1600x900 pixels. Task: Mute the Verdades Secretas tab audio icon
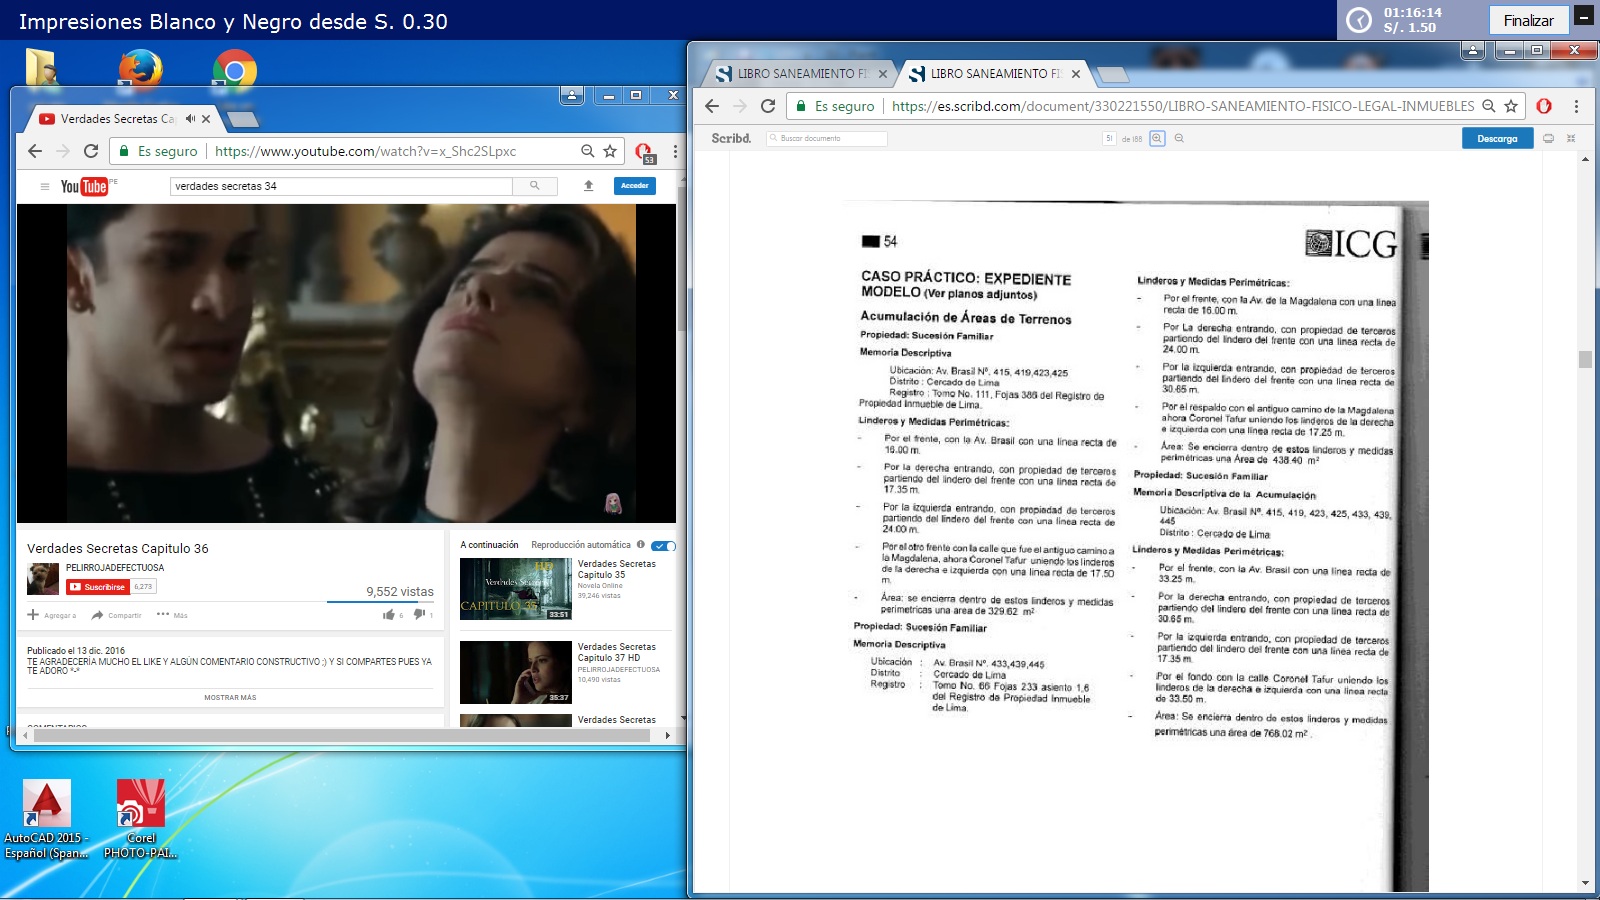click(190, 119)
